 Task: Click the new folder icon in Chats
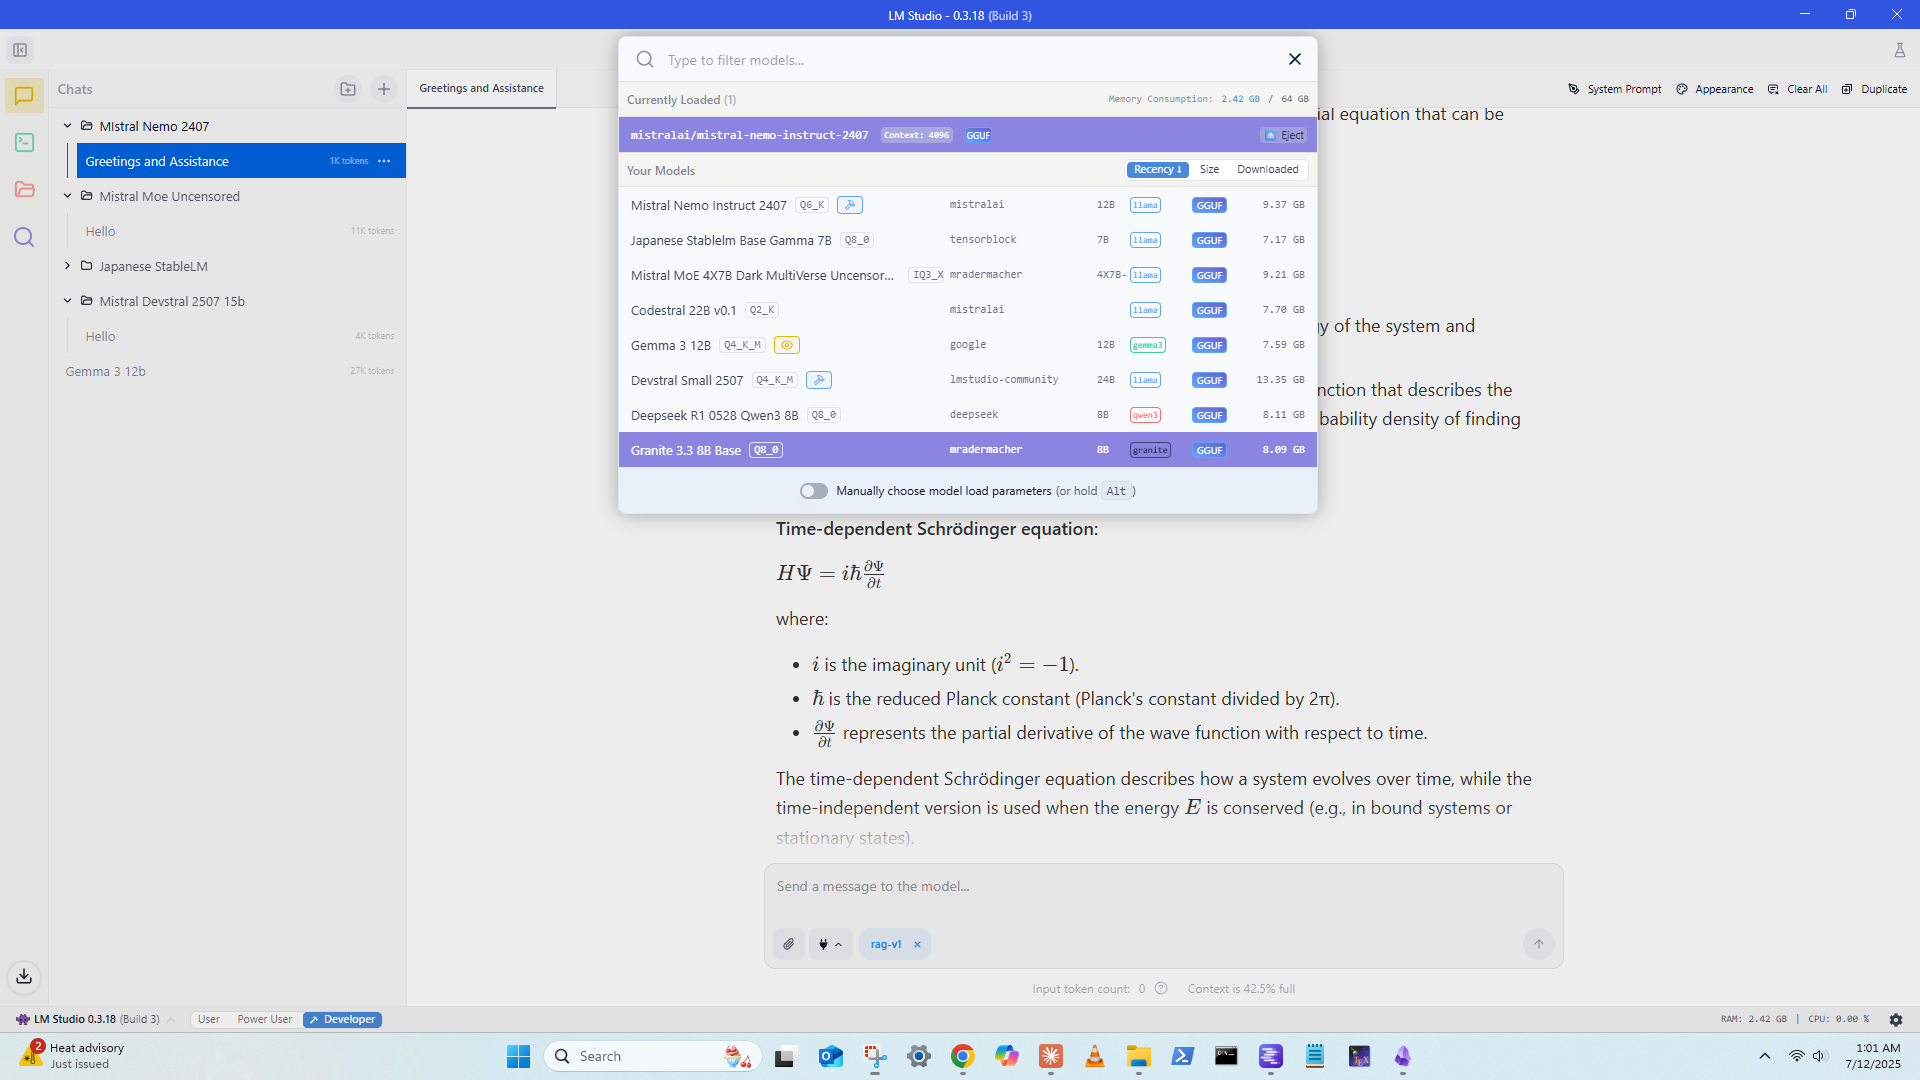[347, 89]
